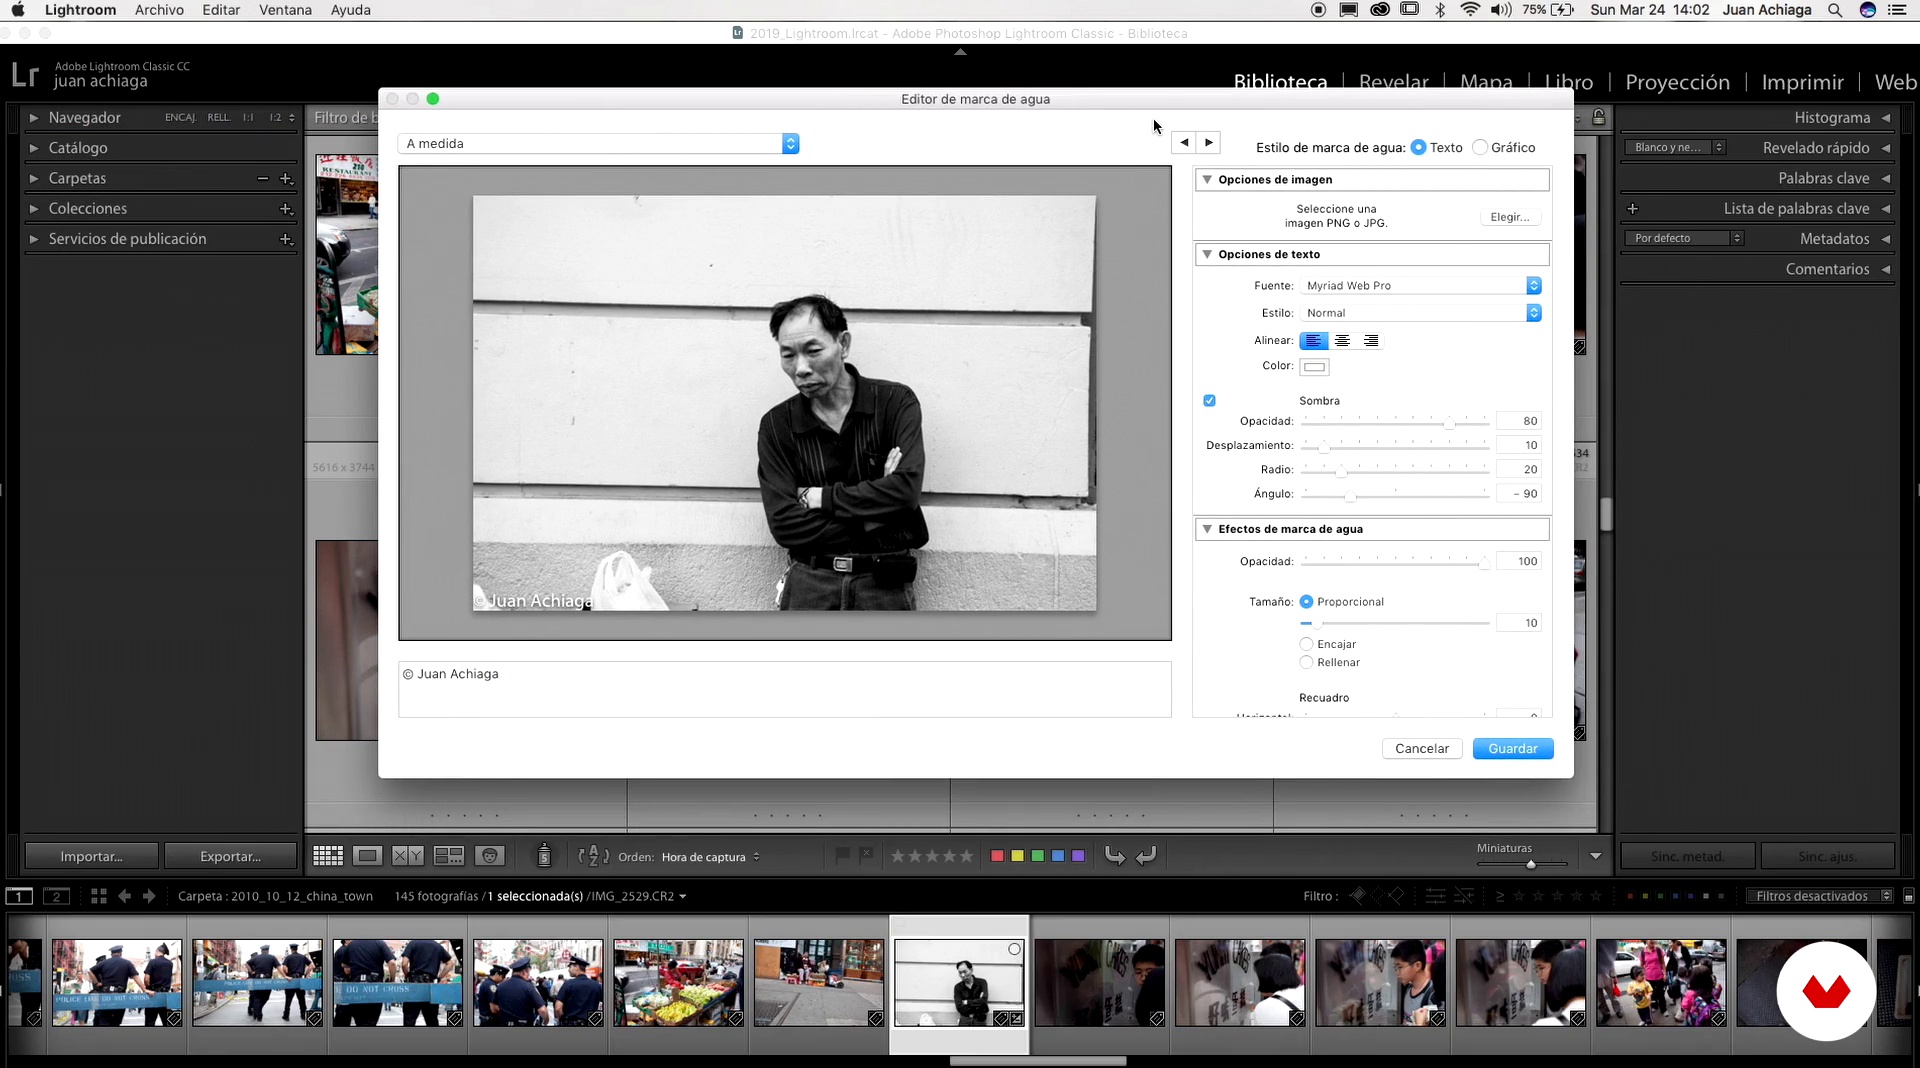
Task: Collapse Opciones de texto section
Action: (1207, 255)
